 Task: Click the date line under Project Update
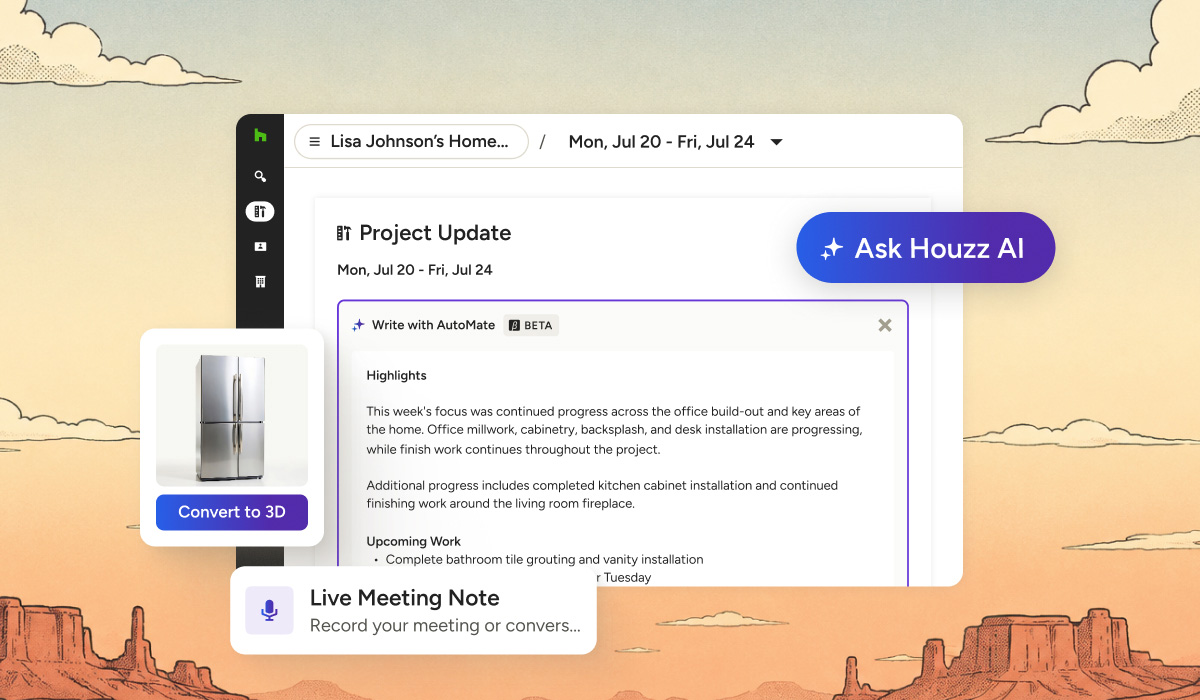pos(414,270)
